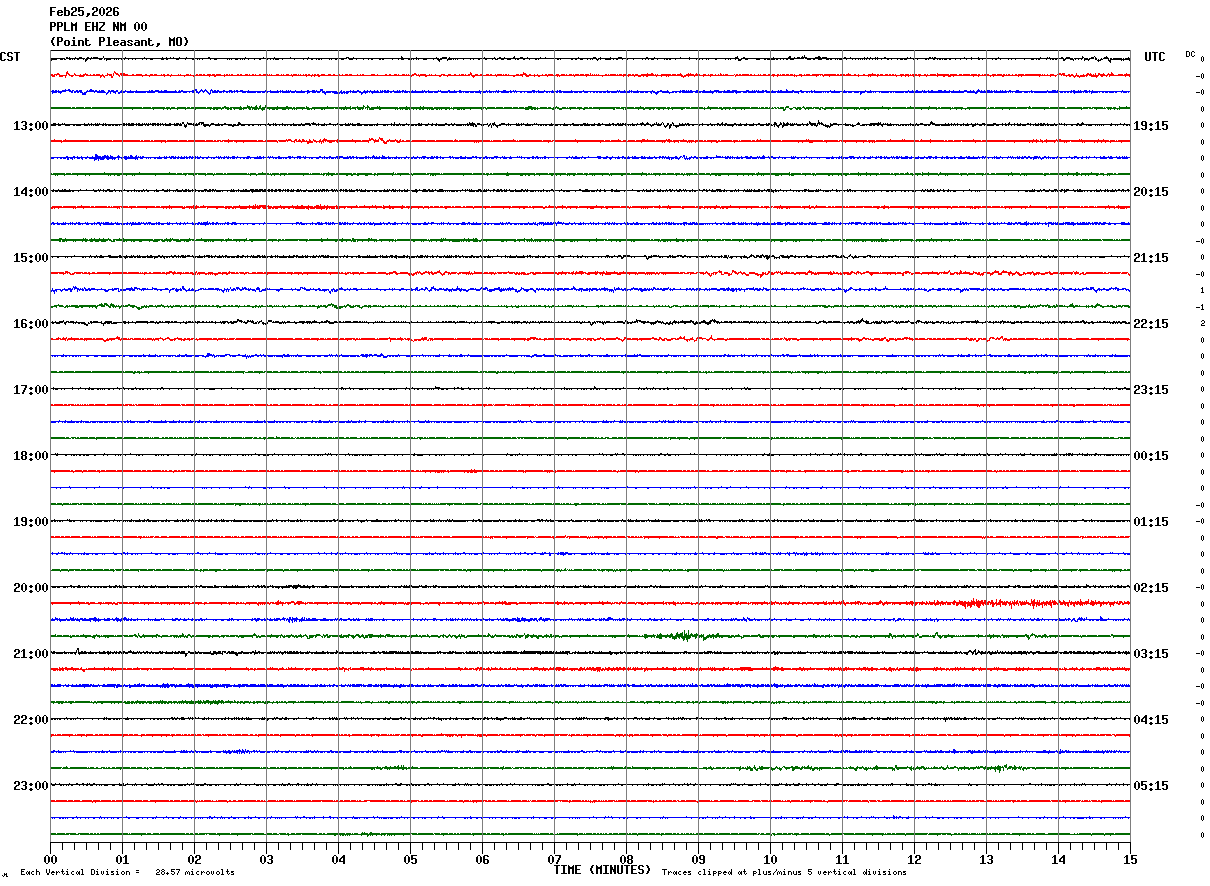The image size is (1210, 886).
Task: Click the 23:15 UTC time label
Action: [x=1150, y=390]
